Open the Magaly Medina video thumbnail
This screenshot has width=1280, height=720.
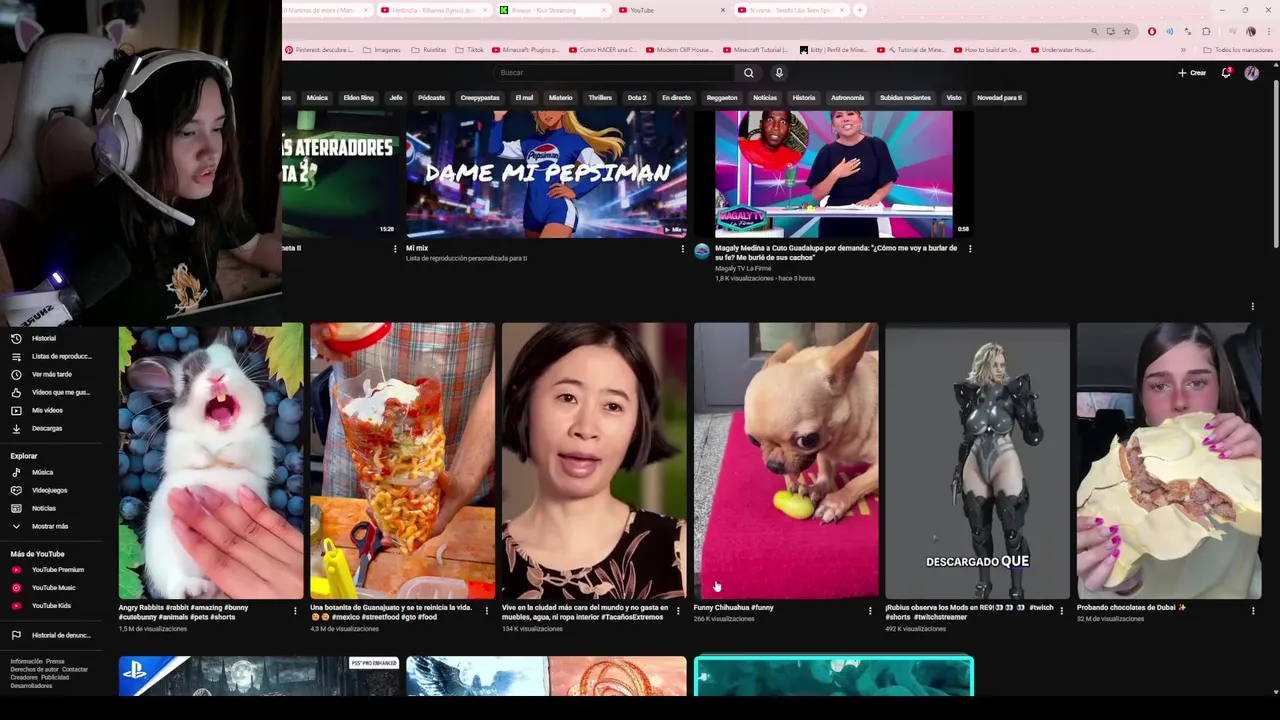(834, 174)
